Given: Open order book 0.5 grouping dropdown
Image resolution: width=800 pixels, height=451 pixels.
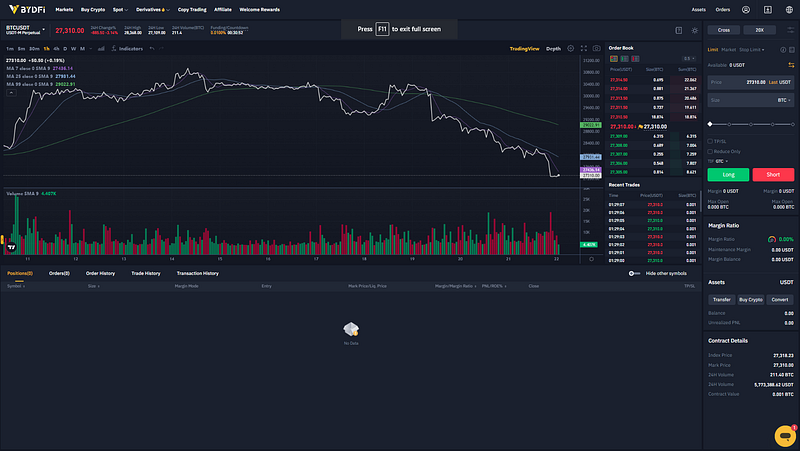Looking at the screenshot, I should pyautogui.click(x=689, y=59).
